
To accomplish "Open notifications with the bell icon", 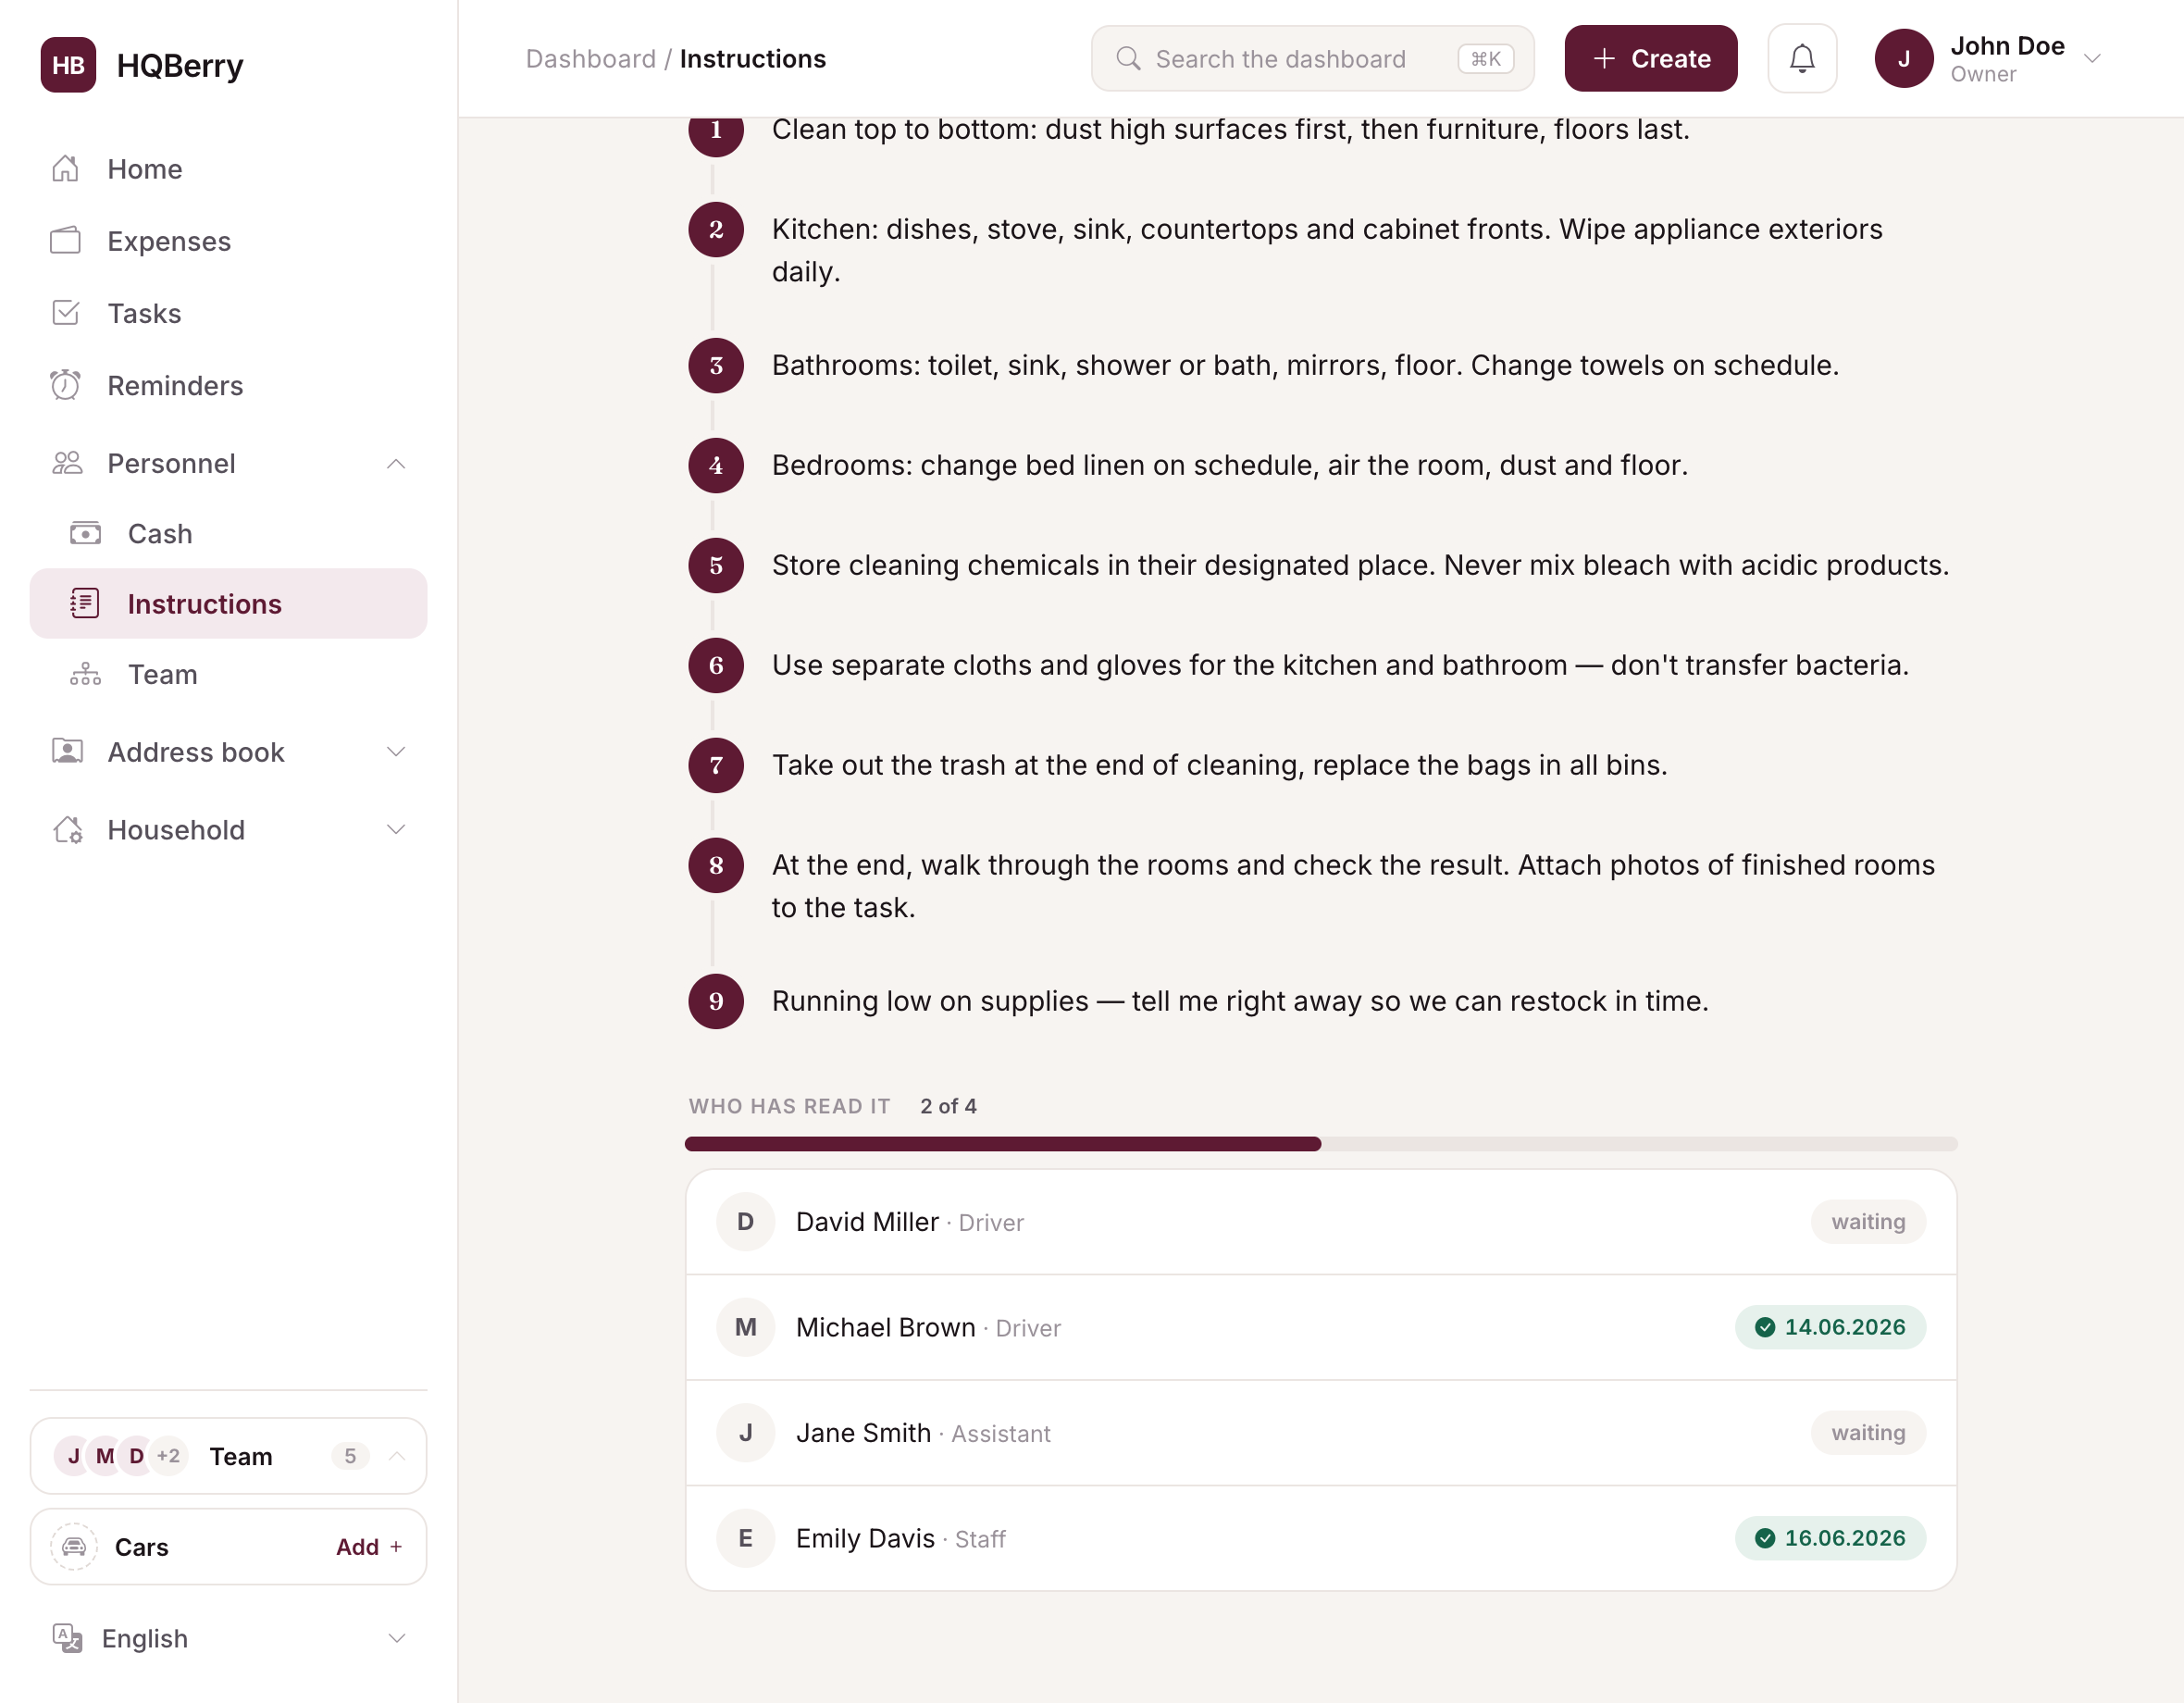I will (1802, 59).
